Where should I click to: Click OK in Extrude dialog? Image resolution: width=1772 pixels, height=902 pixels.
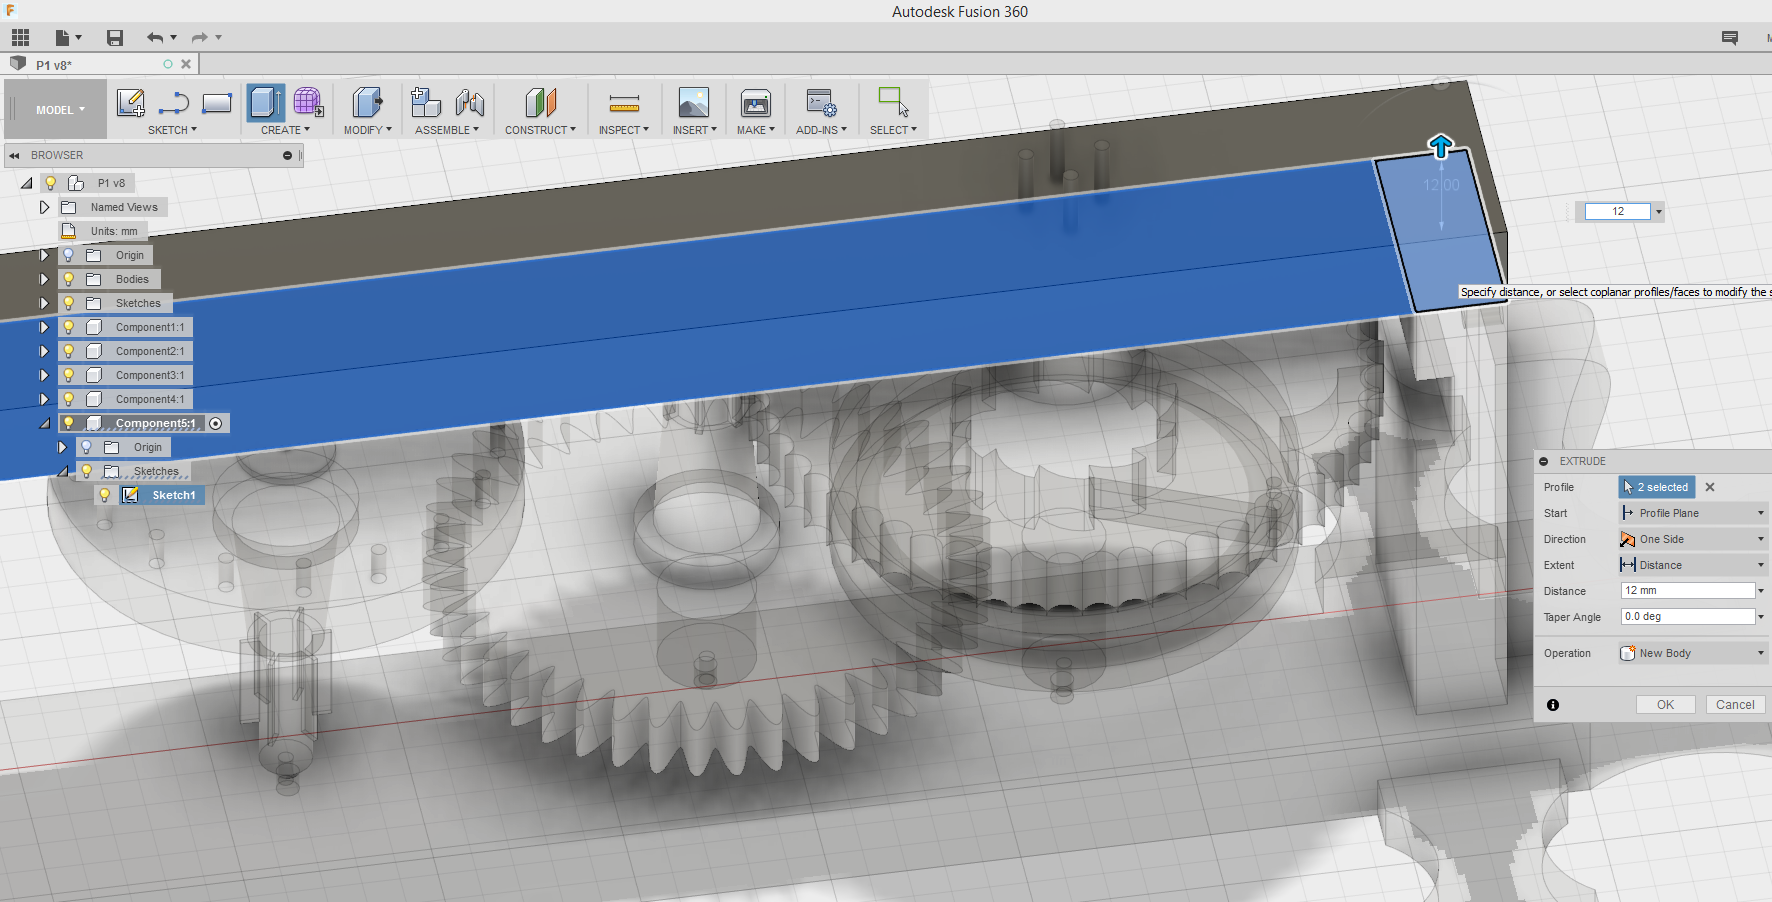(x=1665, y=705)
